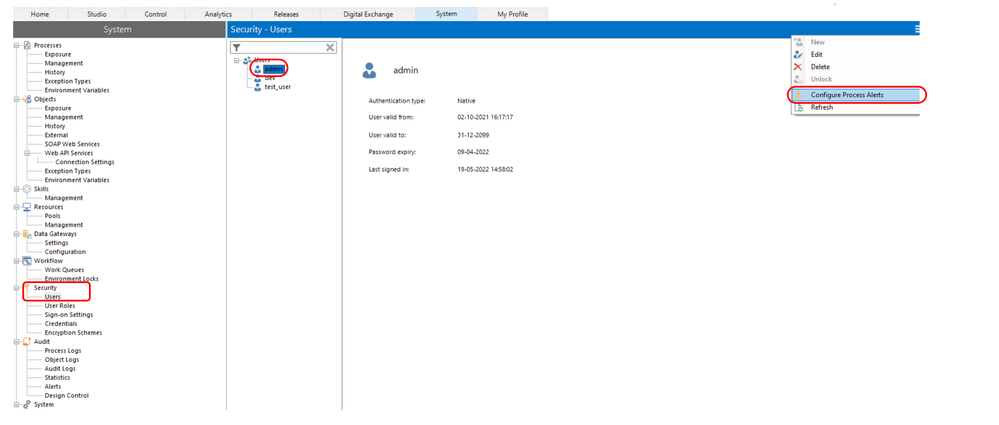The height and width of the screenshot is (425, 999).
Task: Select the admin user in tree
Action: click(273, 68)
